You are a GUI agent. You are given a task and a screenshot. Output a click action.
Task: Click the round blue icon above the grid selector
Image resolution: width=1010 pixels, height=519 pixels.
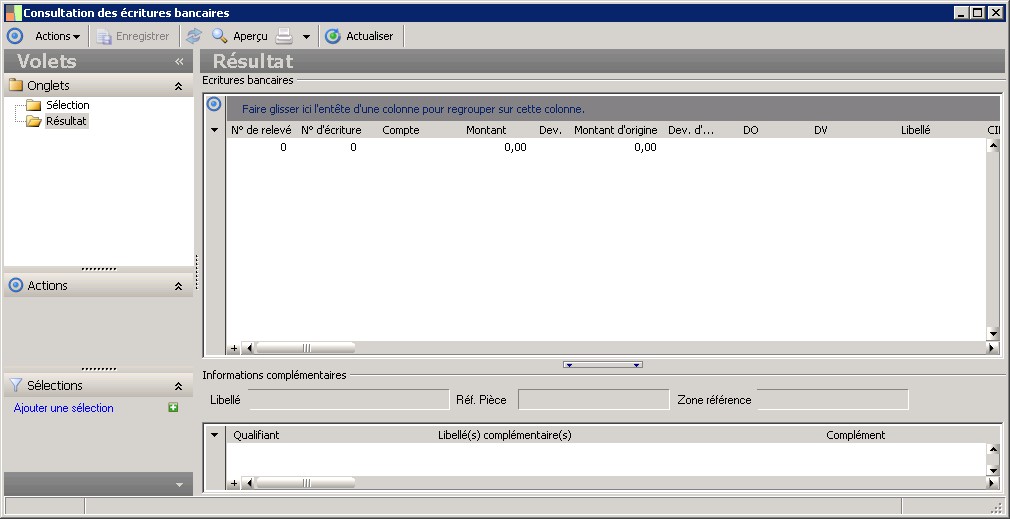[213, 104]
